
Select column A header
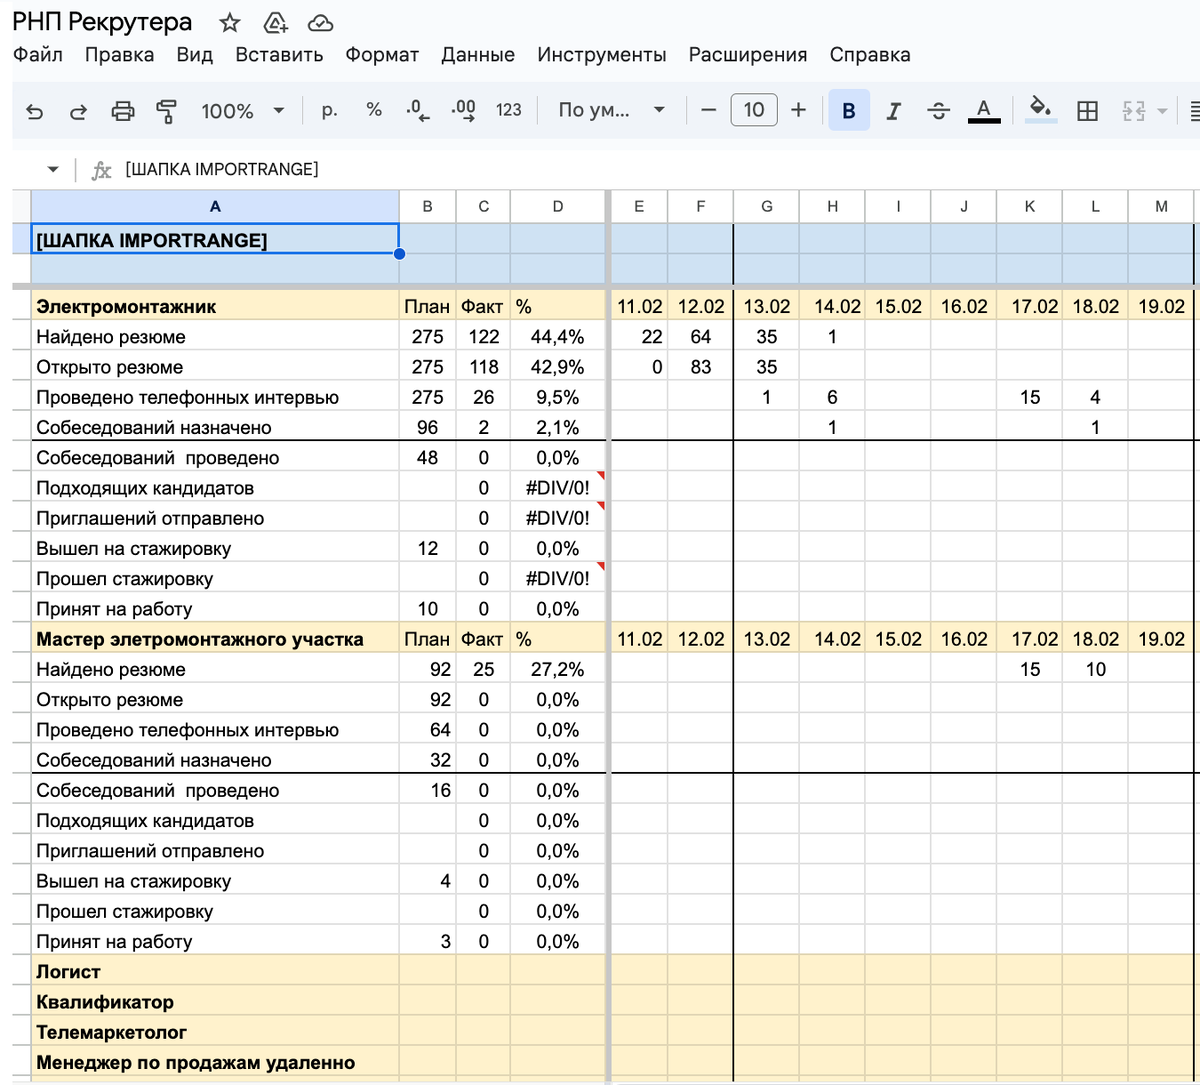click(x=215, y=206)
